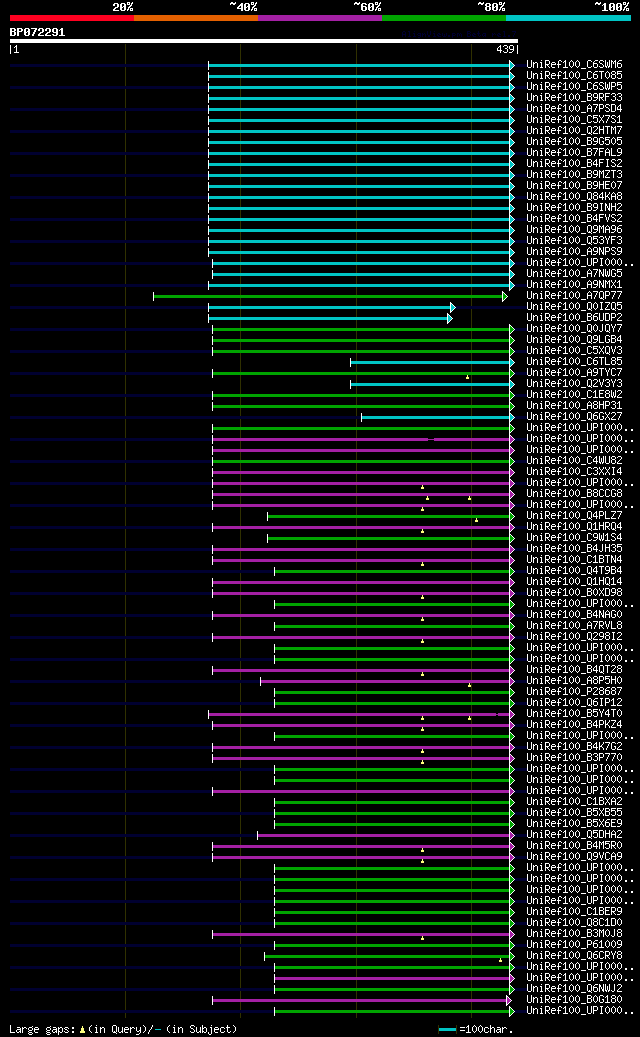The height and width of the screenshot is (1037, 640).
Task: Select hit UniRef100_B3P770
Action: pyautogui.click(x=575, y=757)
